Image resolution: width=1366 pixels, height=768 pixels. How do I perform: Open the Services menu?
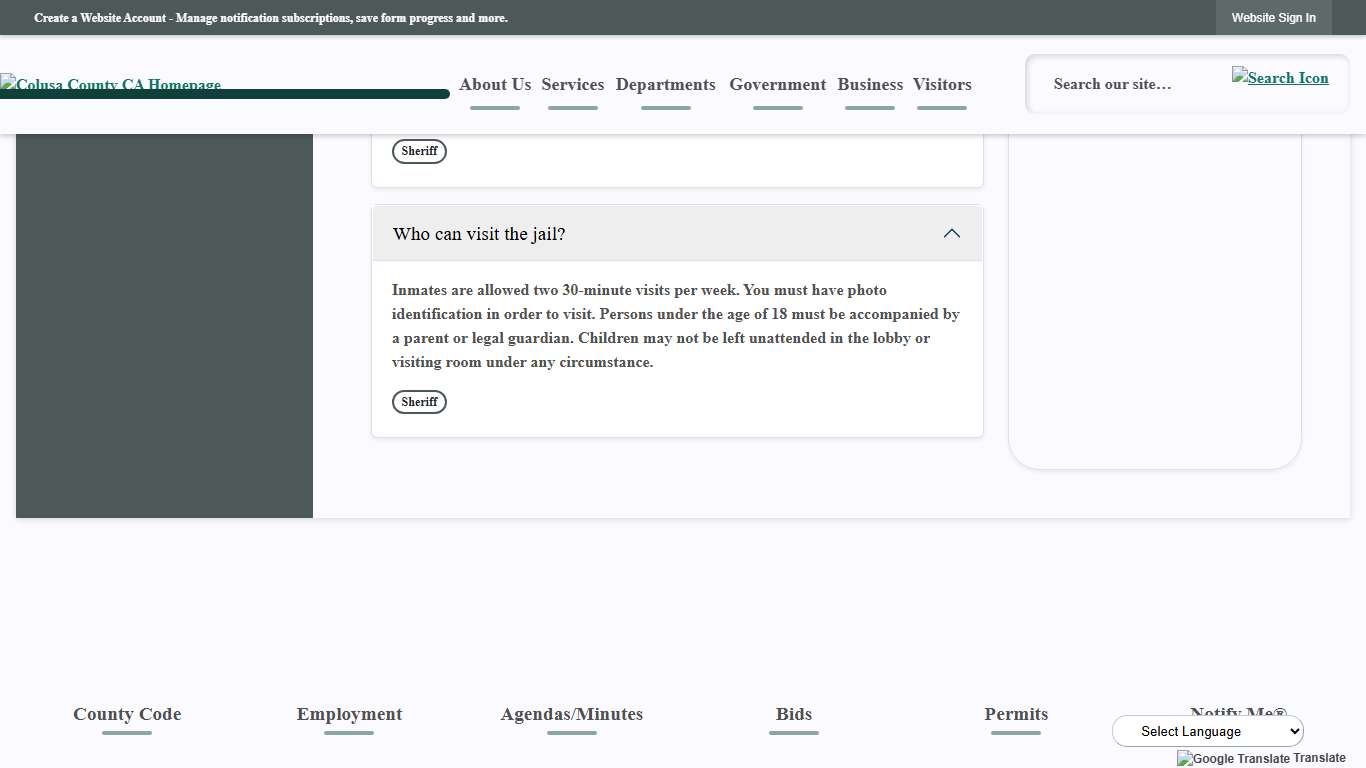coord(572,85)
